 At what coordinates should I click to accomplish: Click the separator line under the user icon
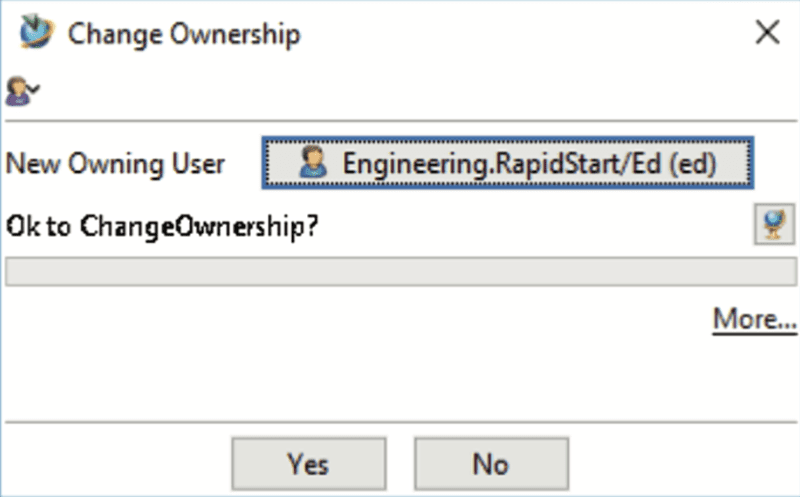click(401, 121)
